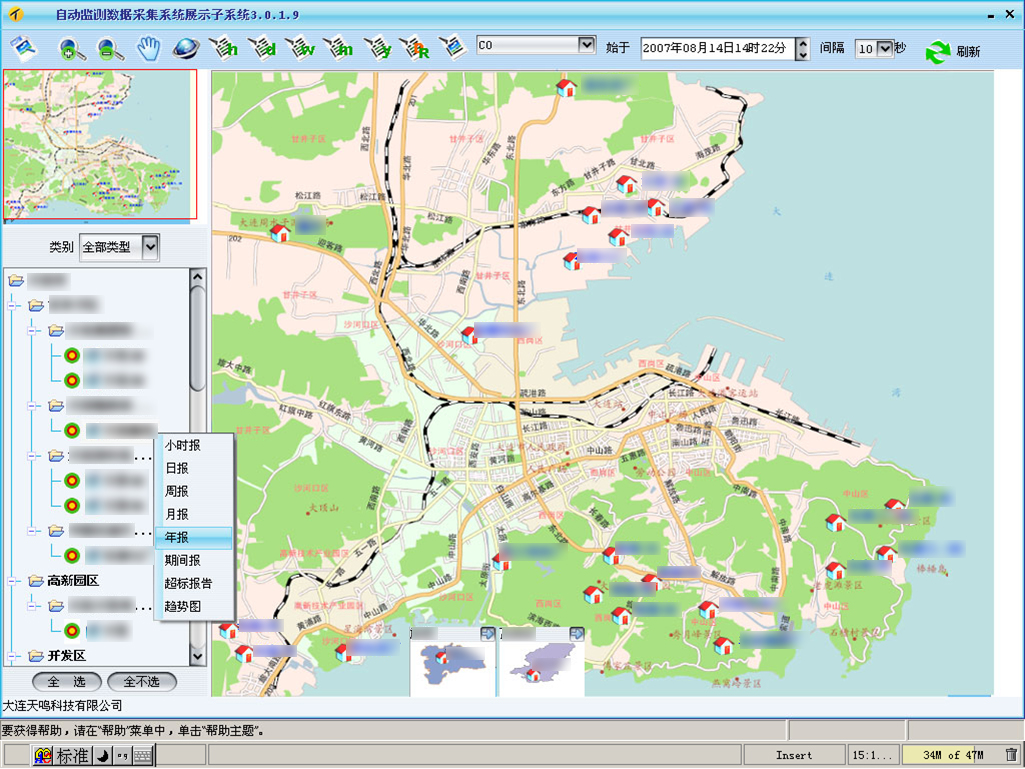Click the 大连天鸣科技有限公司 company label
Image resolution: width=1025 pixels, height=769 pixels.
pos(63,706)
